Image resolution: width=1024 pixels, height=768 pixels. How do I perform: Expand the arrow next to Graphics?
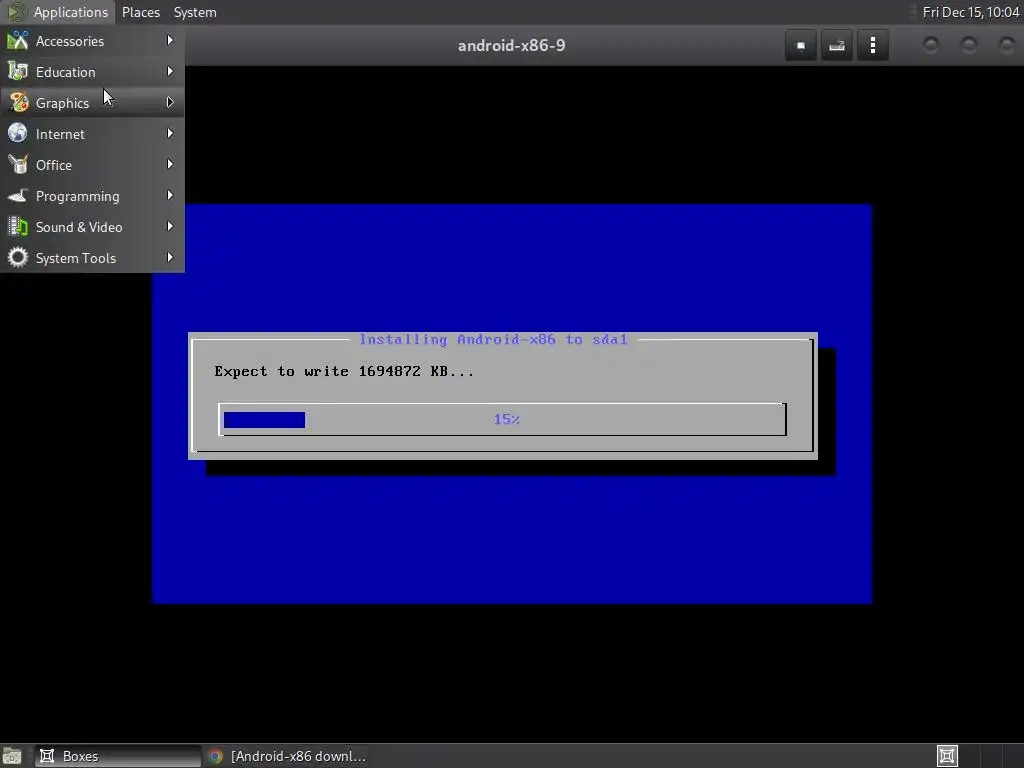coord(170,103)
